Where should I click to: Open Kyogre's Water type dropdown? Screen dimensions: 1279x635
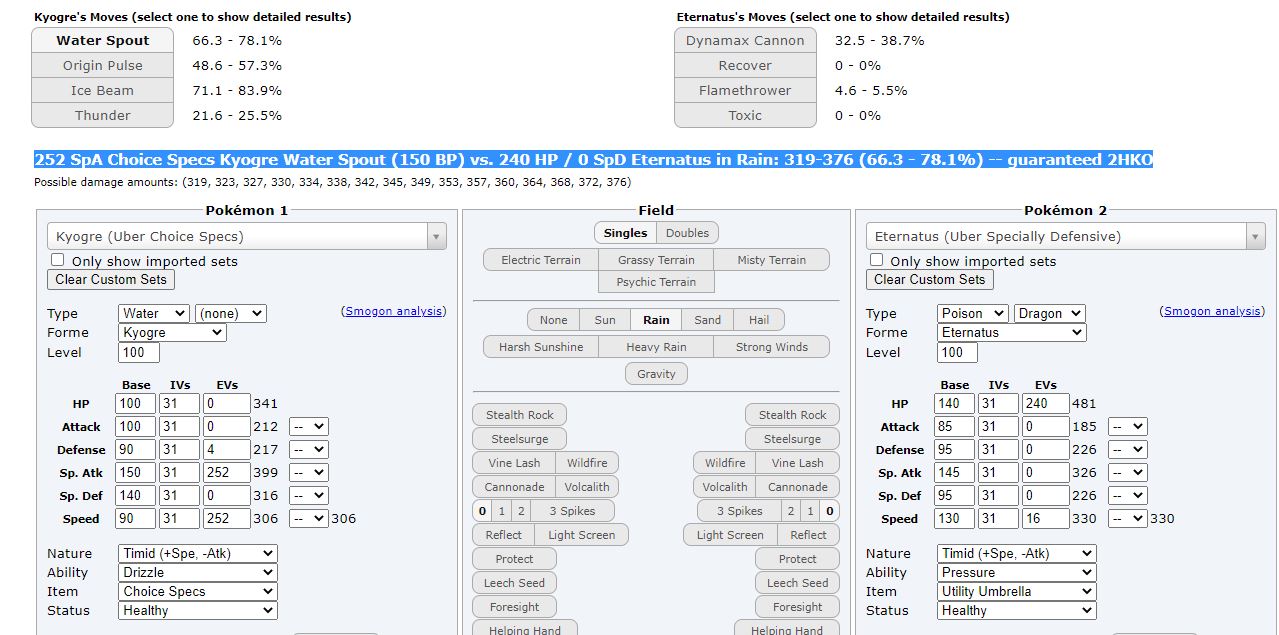pos(153,313)
